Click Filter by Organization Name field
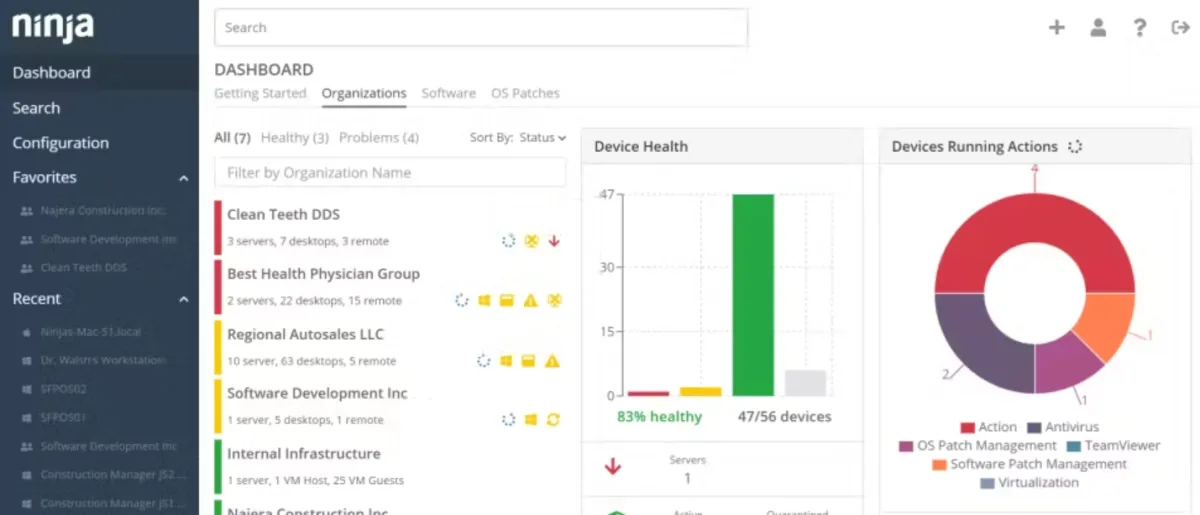1200x515 pixels. 390,173
